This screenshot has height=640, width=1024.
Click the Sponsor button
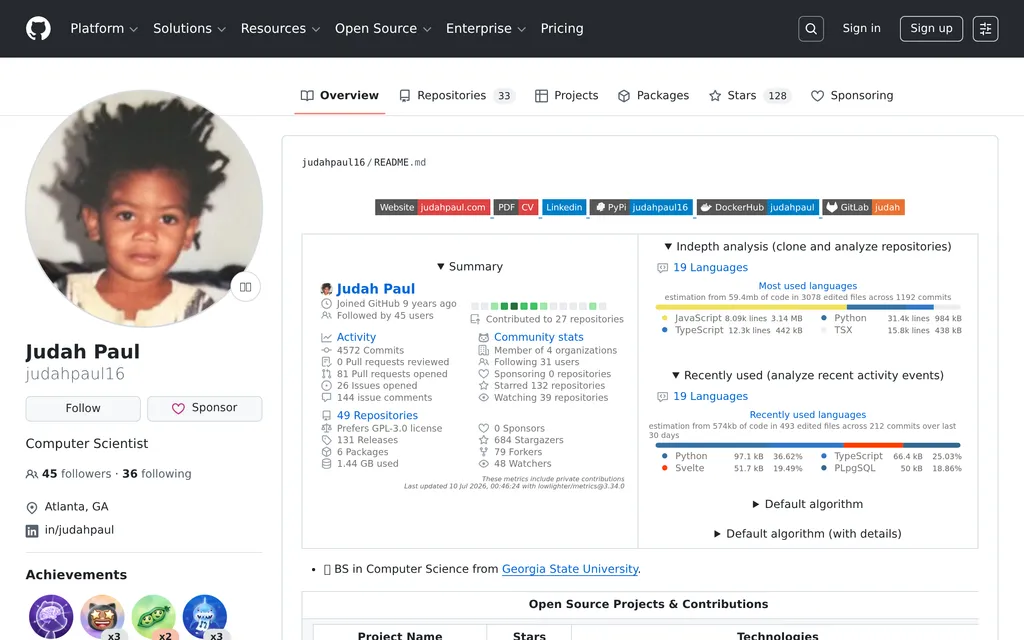pos(204,408)
